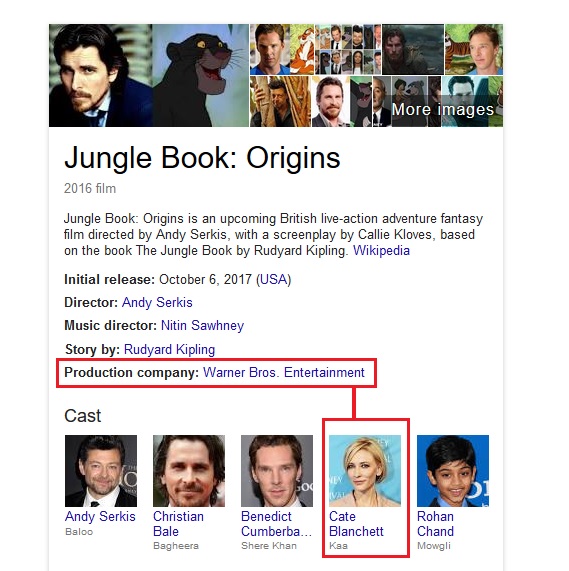Screen dimensions: 569x571
Task: Open the large bearded man header image
Action: point(100,75)
